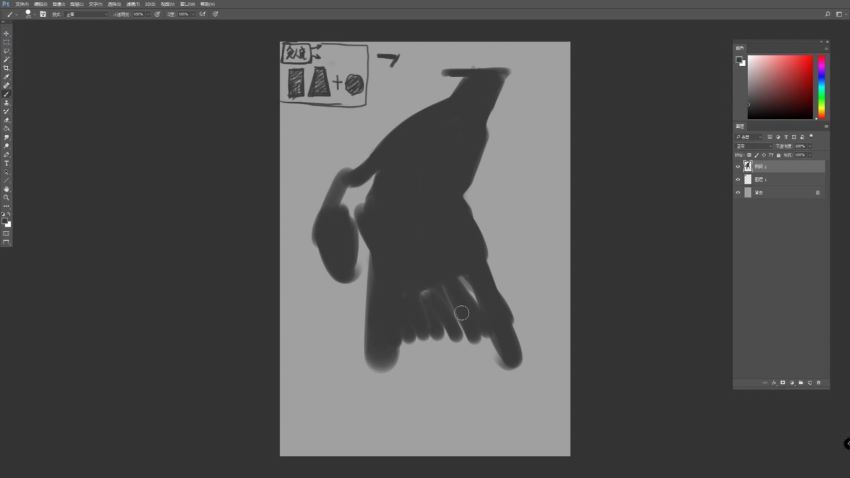Viewport: 850px width, 478px height.
Task: Select the bottom background layer thumbnail
Action: [747, 192]
